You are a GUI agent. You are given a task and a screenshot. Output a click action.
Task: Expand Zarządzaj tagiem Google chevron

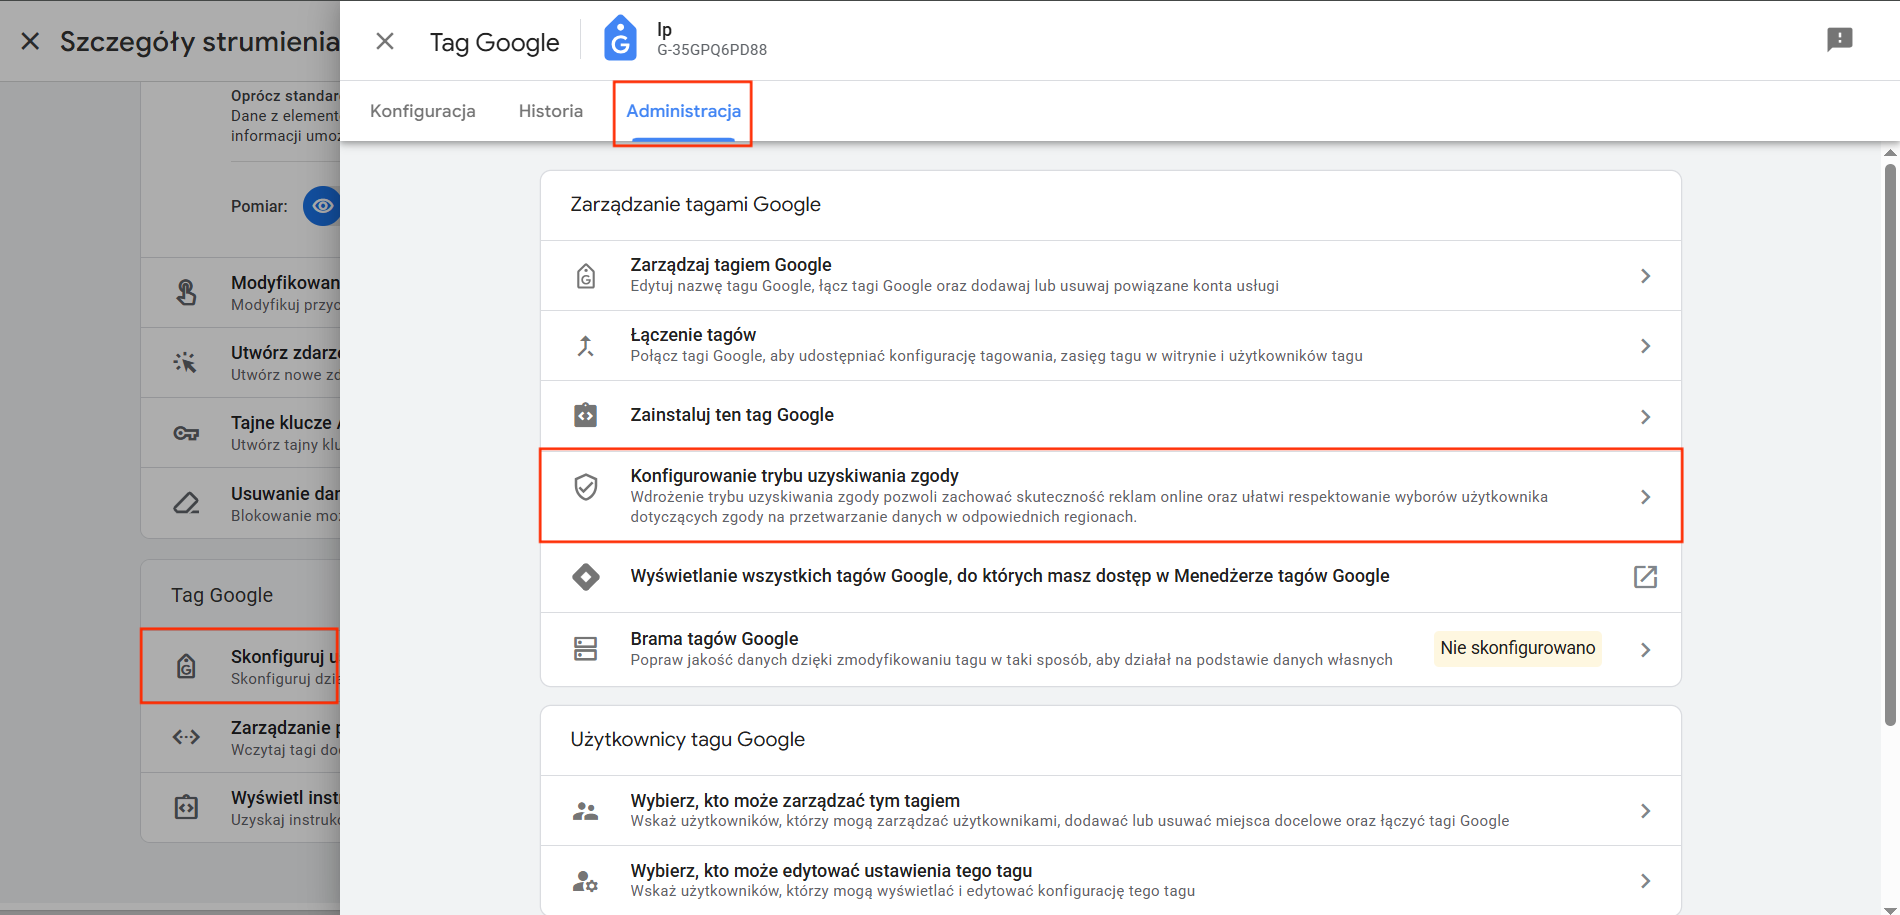1645,276
